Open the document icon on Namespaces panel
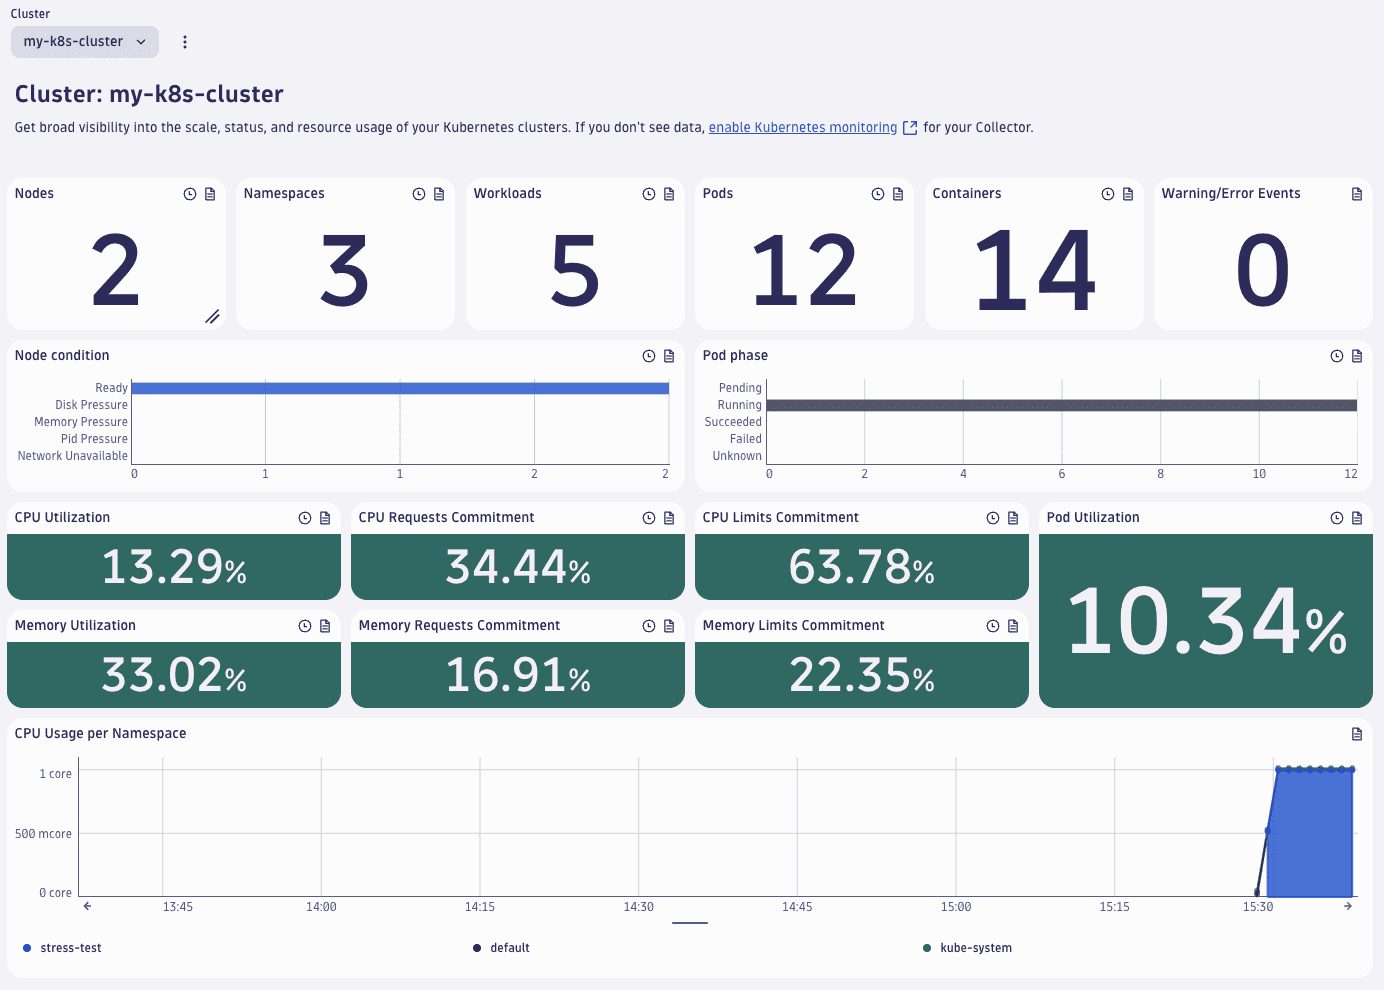The image size is (1384, 990). (x=439, y=194)
